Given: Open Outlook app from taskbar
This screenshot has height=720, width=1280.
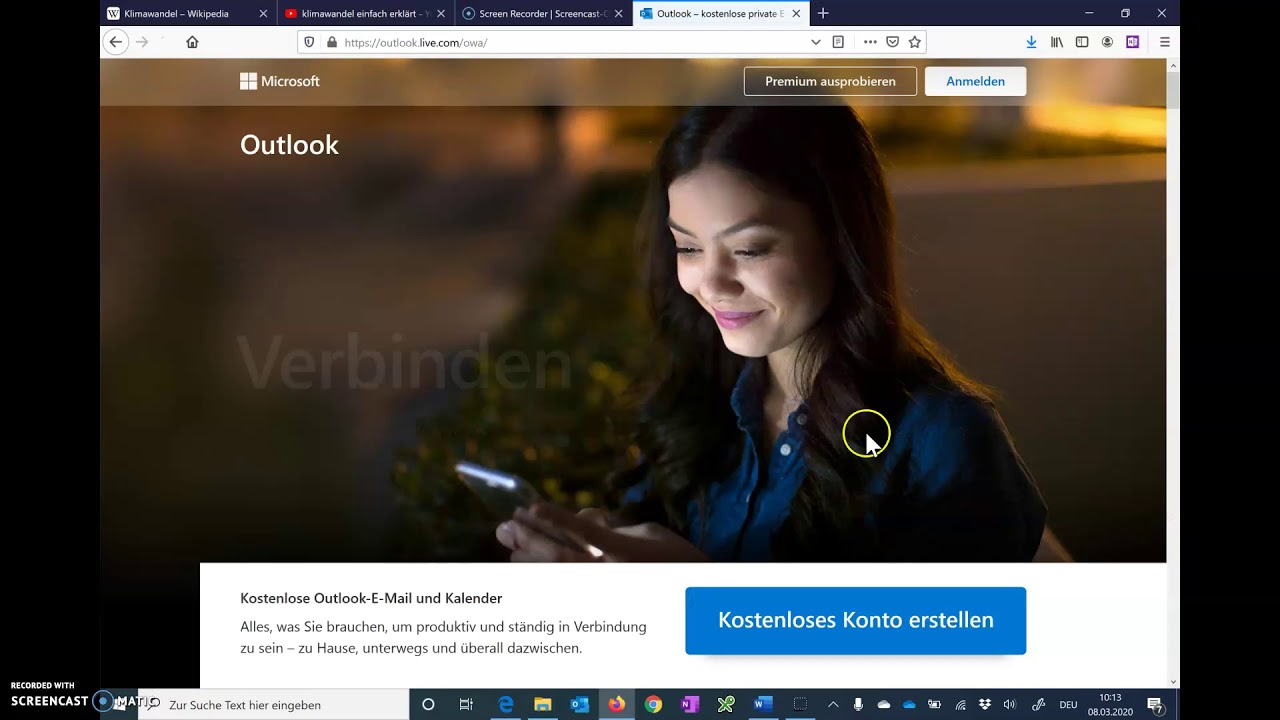Looking at the screenshot, I should pos(579,705).
